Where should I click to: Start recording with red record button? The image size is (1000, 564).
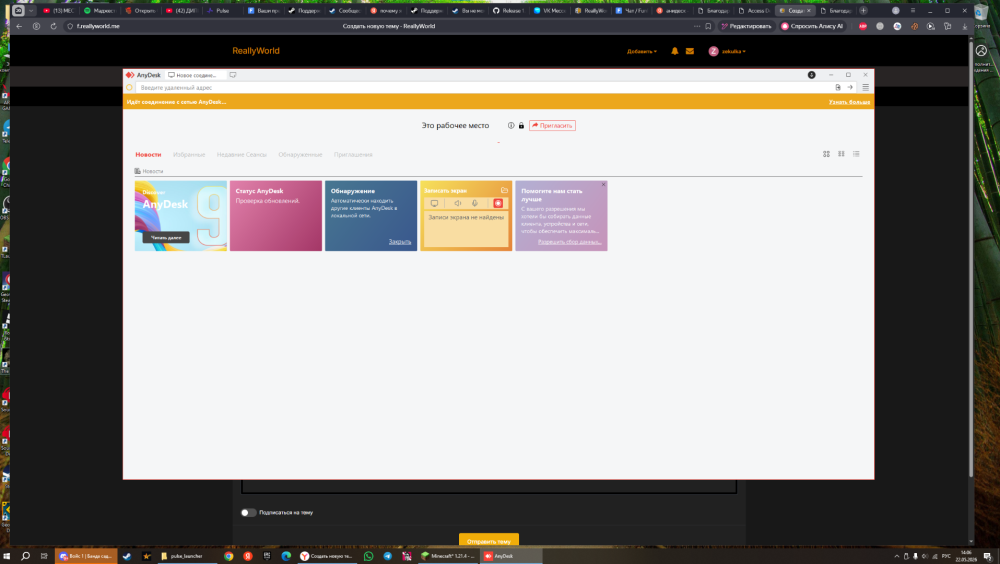[498, 204]
